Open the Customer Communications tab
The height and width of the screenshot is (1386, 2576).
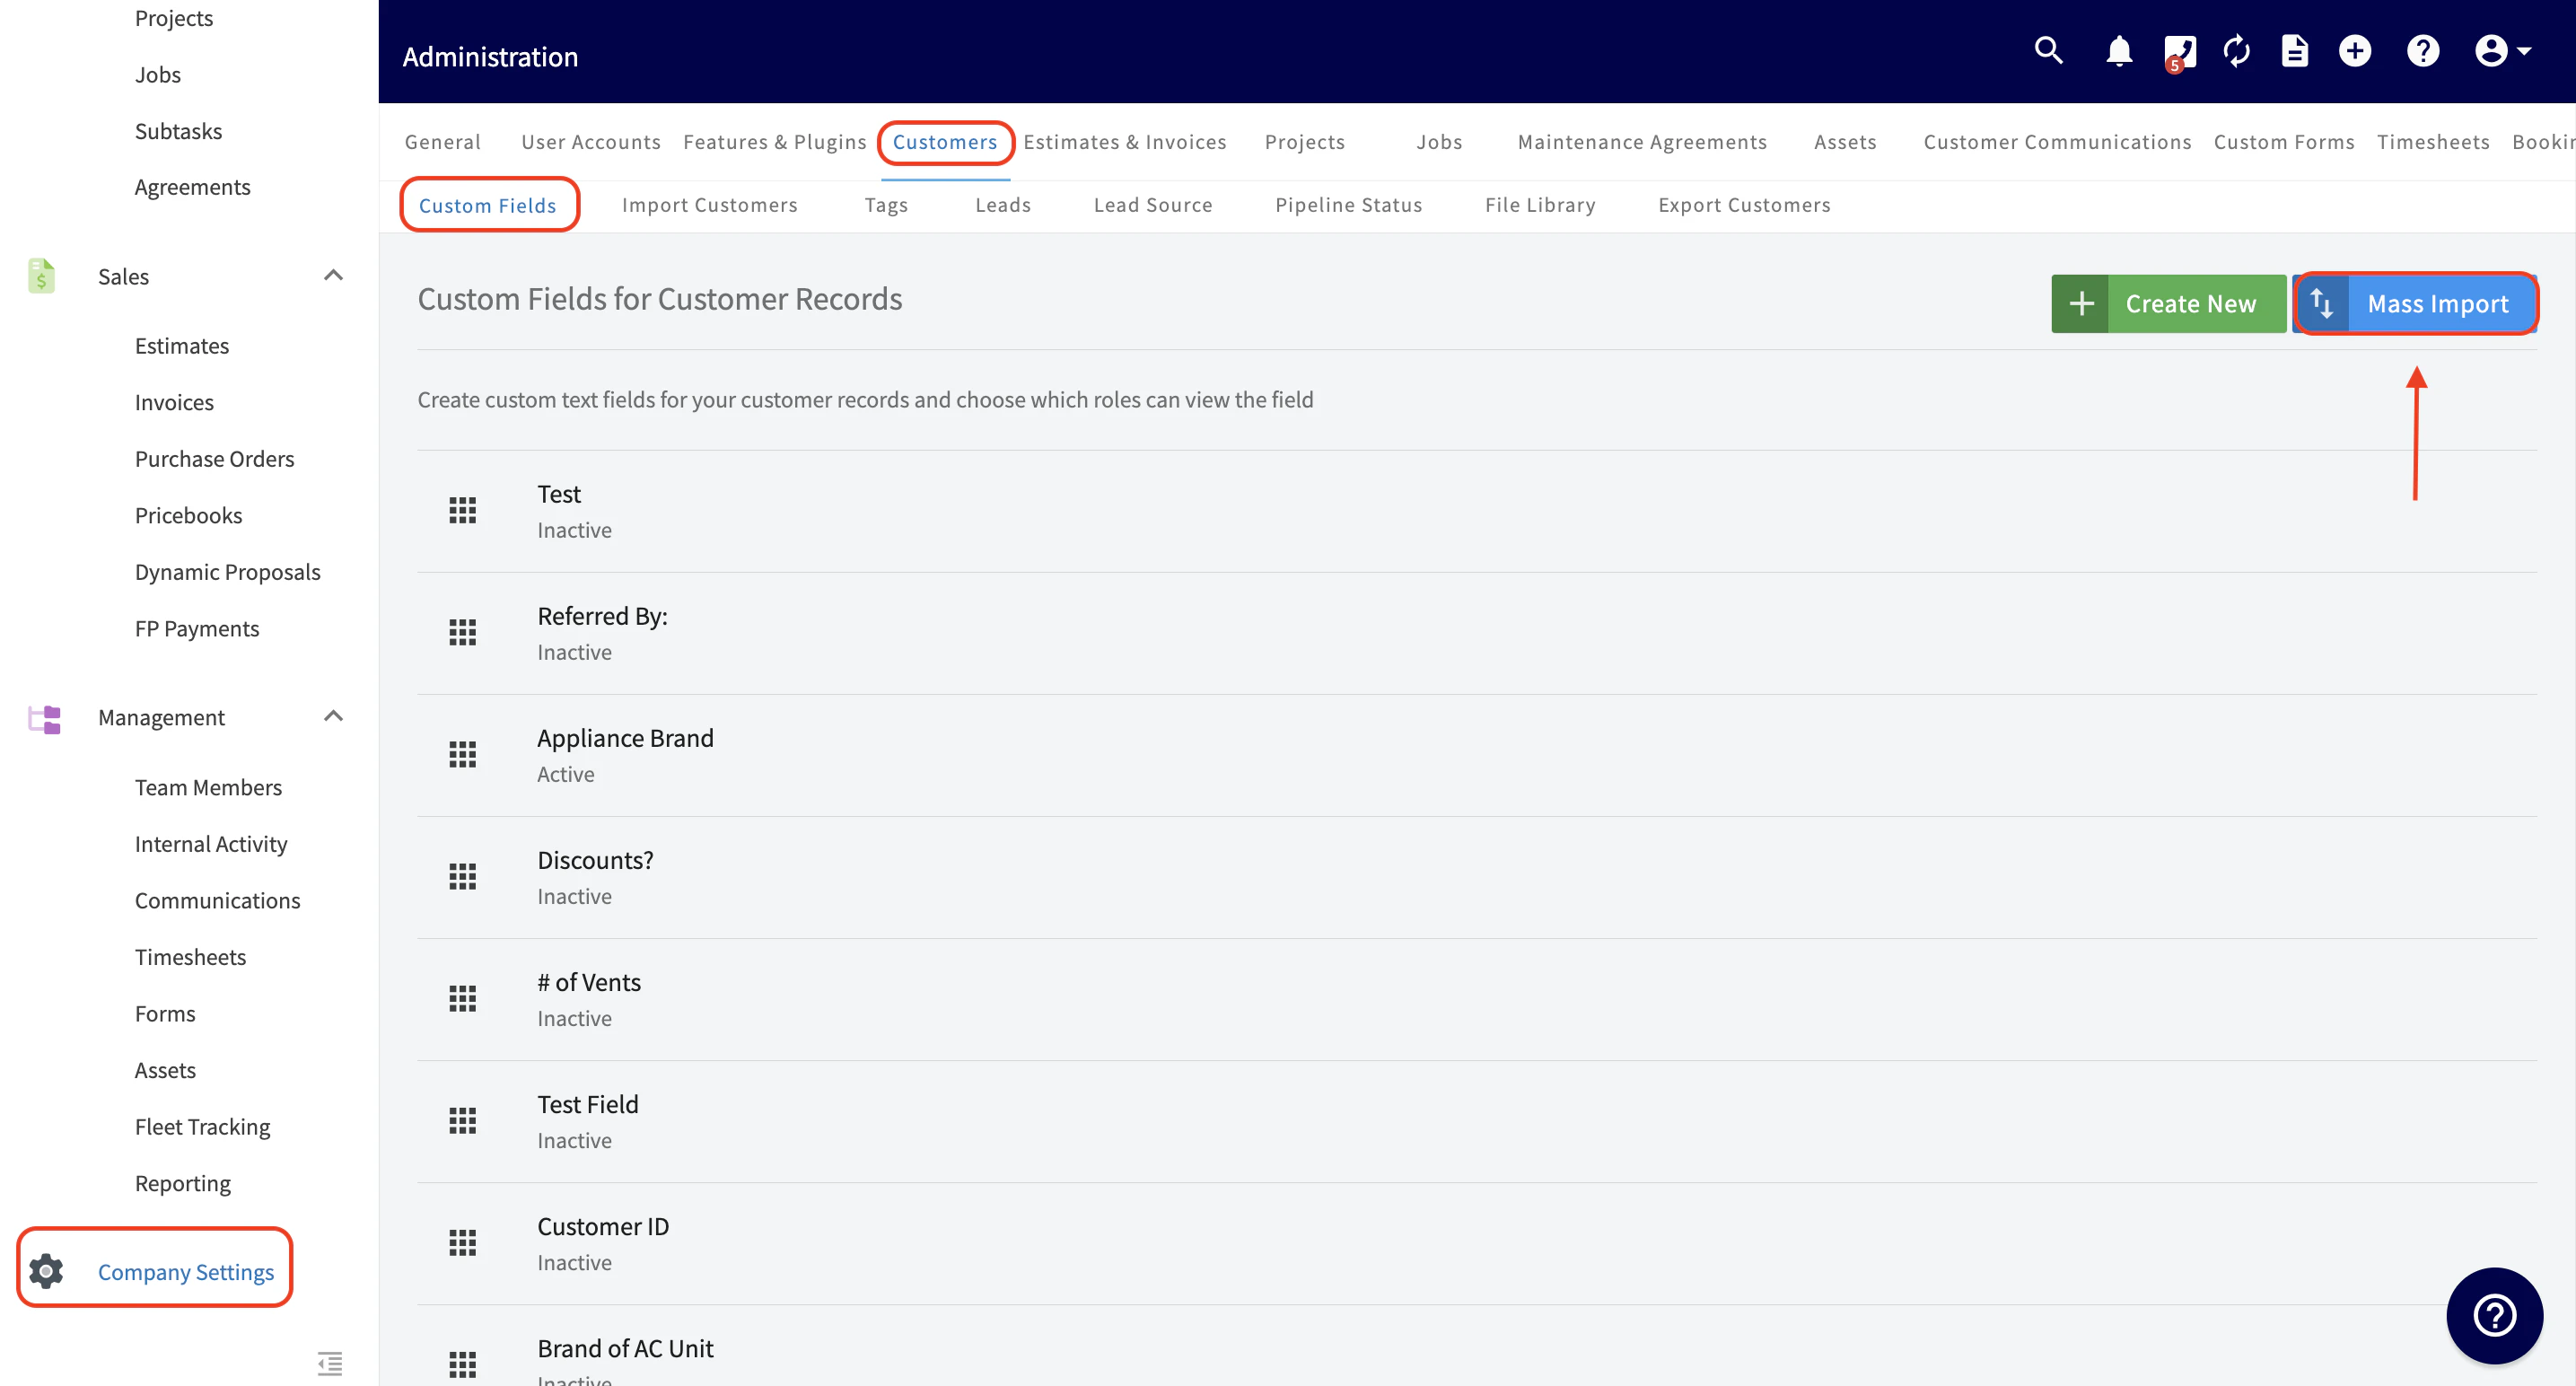pos(2057,142)
